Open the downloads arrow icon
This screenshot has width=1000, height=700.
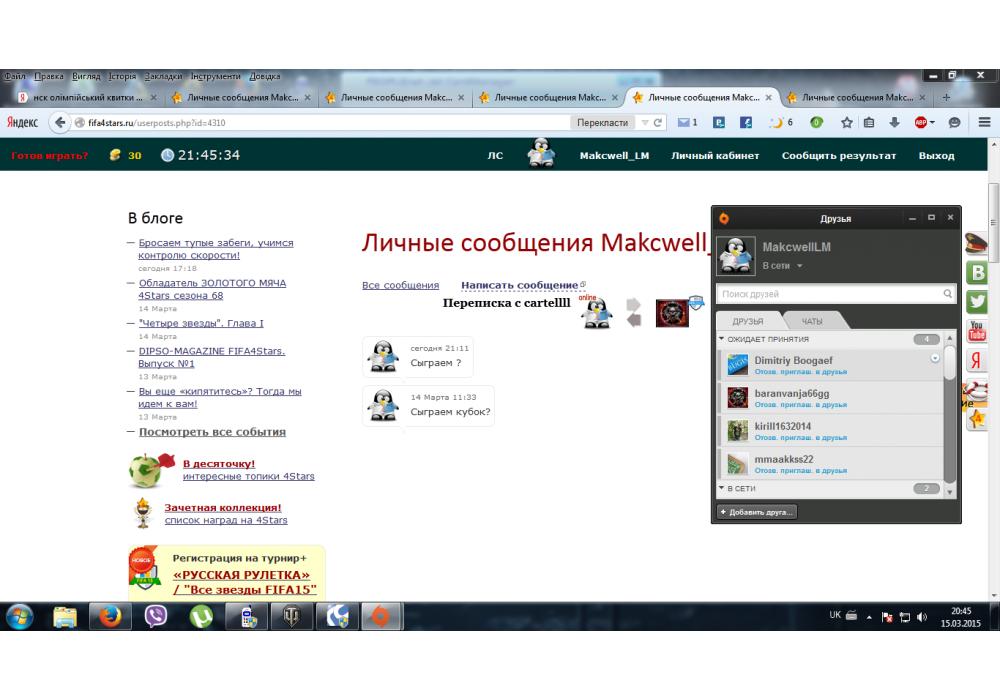[x=894, y=122]
